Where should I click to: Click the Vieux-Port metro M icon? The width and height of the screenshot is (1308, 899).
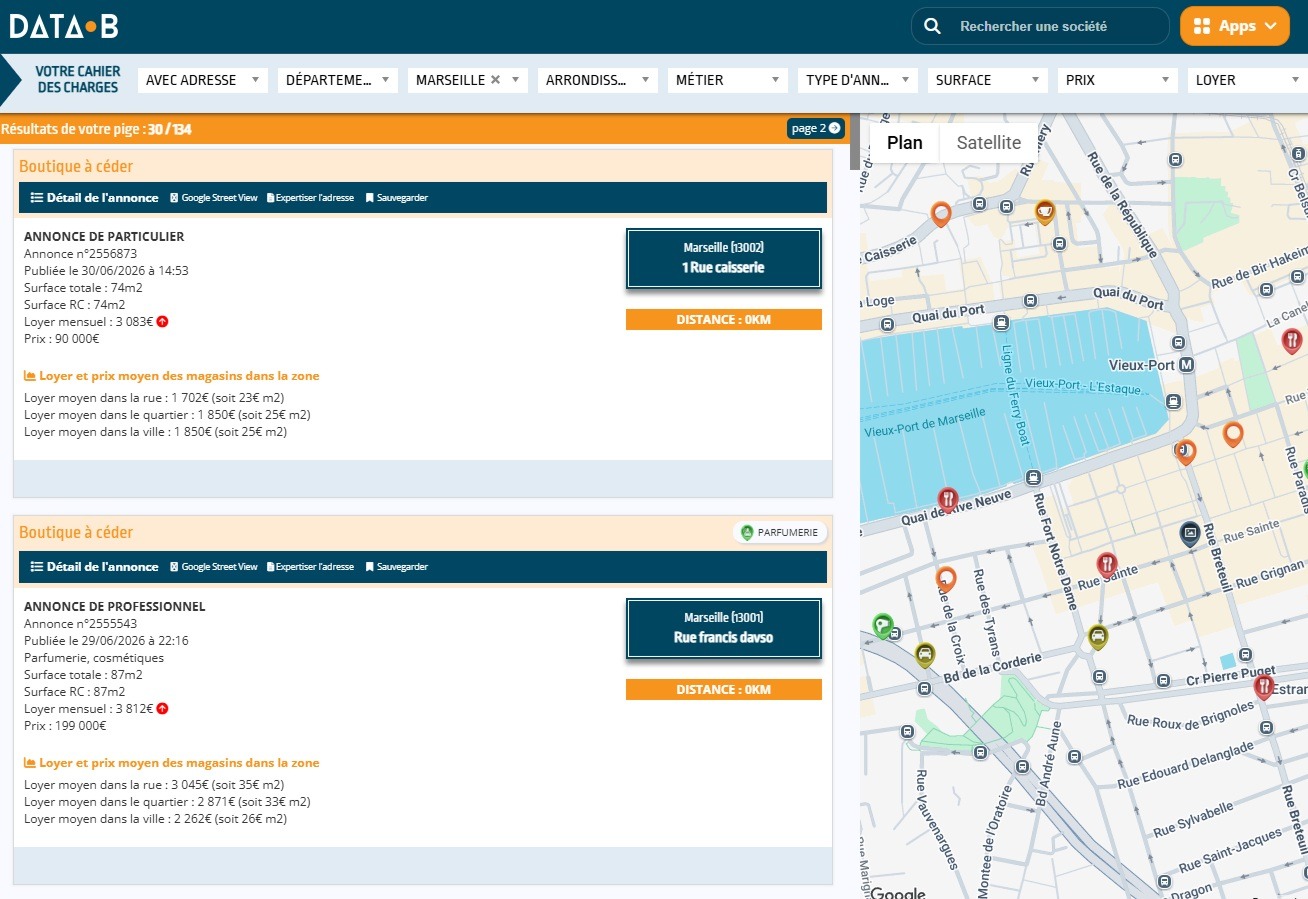pyautogui.click(x=1187, y=365)
